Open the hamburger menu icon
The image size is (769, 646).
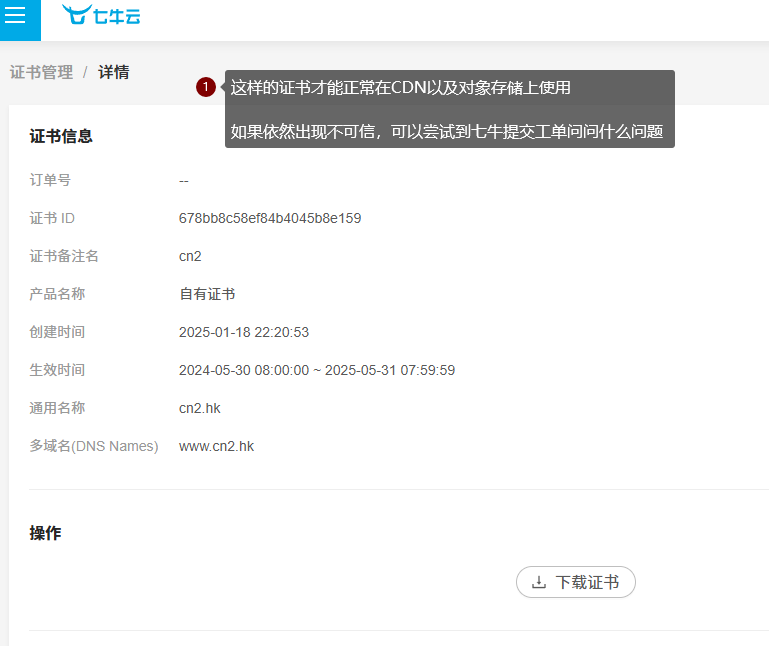tap(15, 15)
